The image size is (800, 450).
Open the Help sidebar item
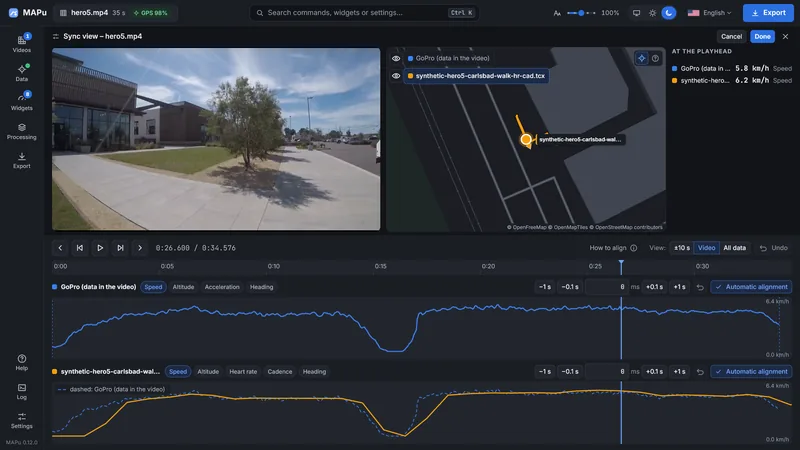pyautogui.click(x=21, y=362)
